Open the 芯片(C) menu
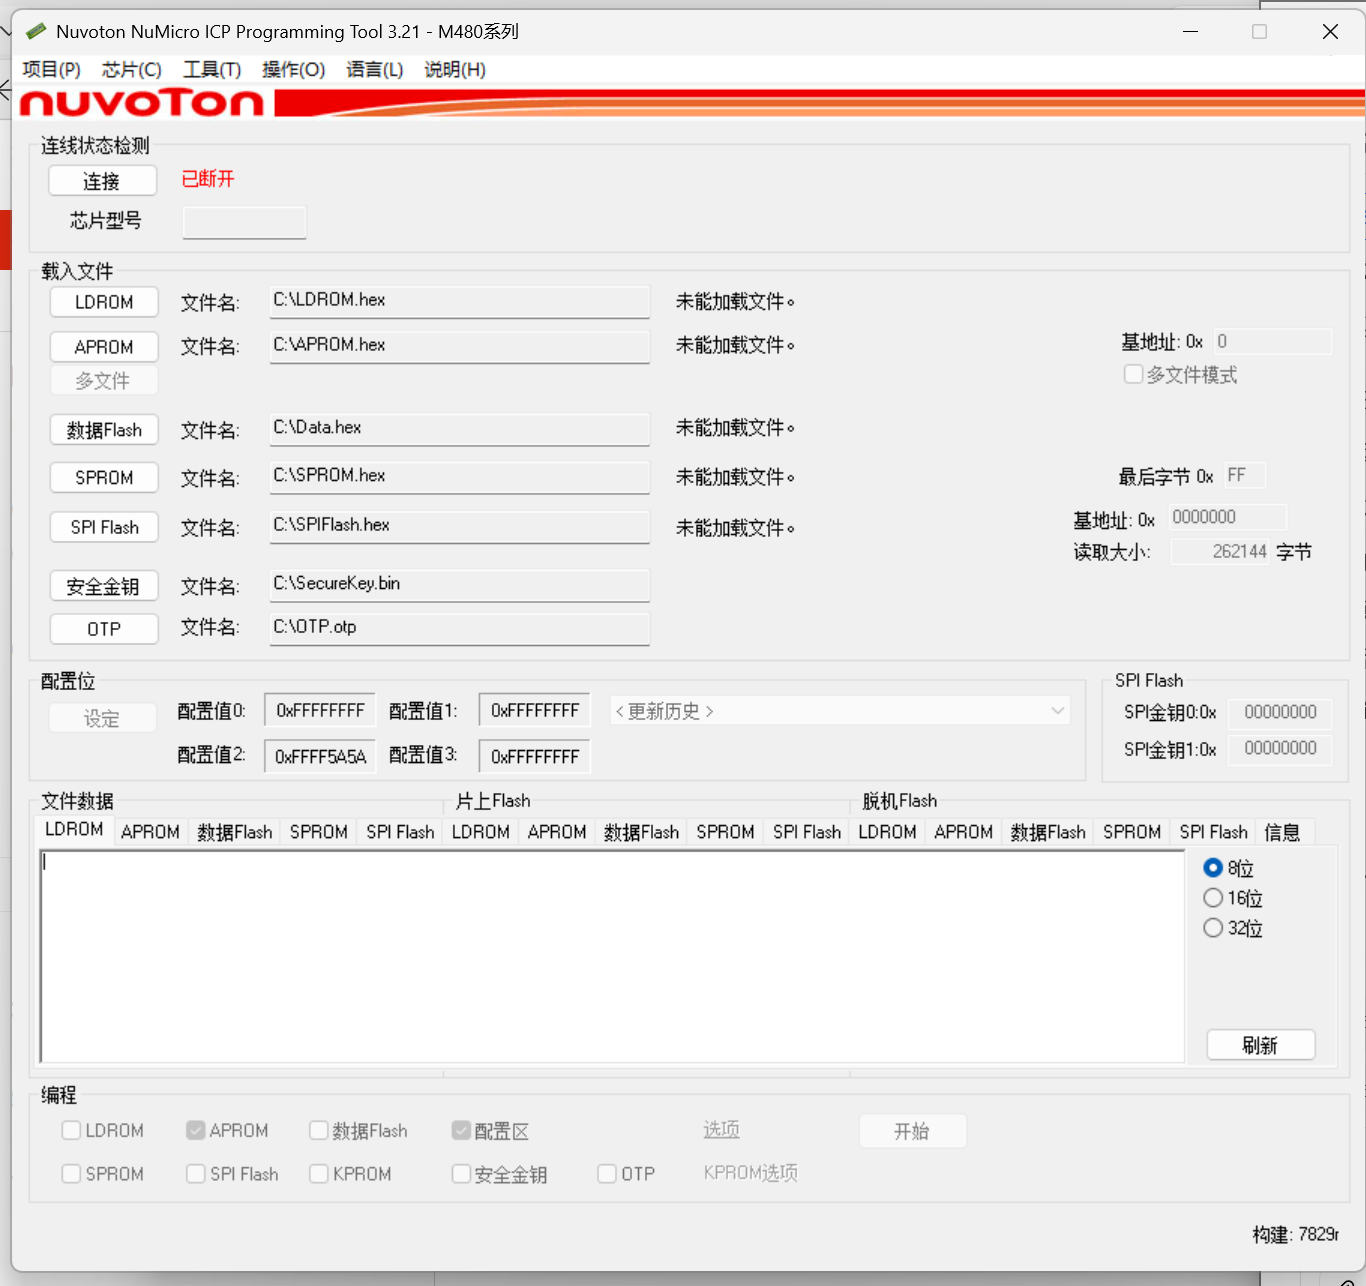The height and width of the screenshot is (1286, 1366). point(131,69)
